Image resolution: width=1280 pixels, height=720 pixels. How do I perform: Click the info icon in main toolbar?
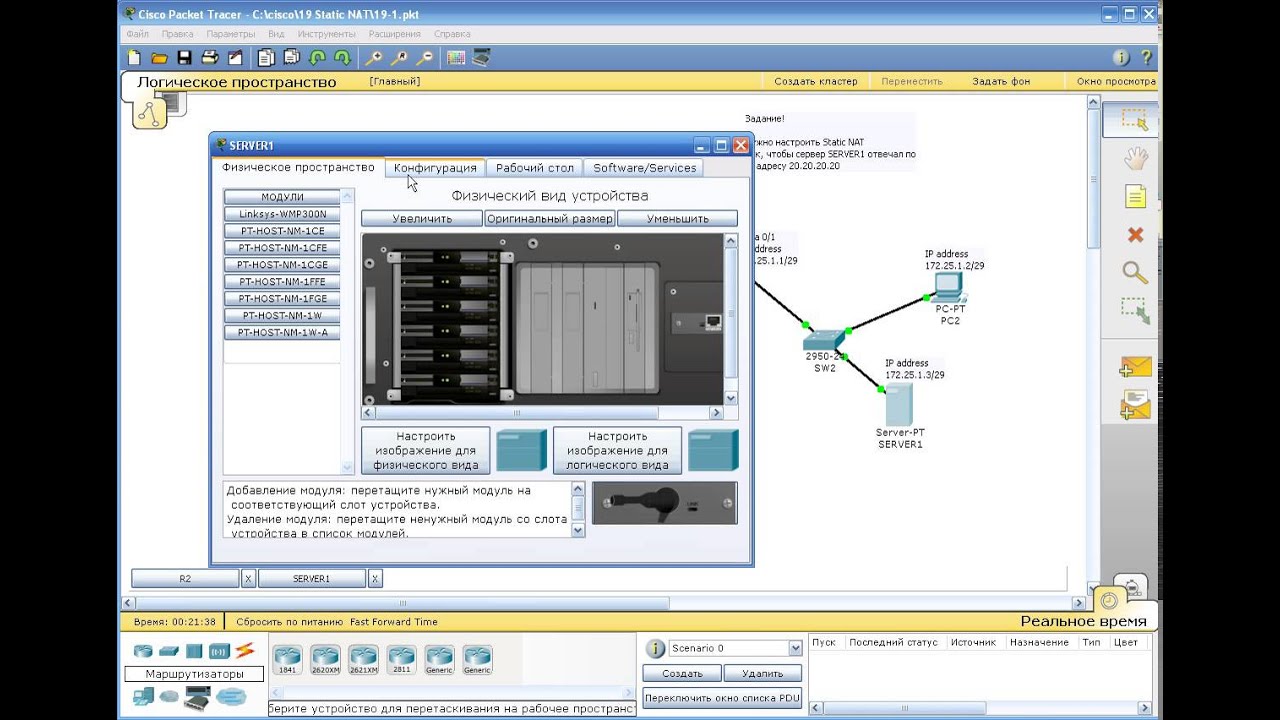1121,58
